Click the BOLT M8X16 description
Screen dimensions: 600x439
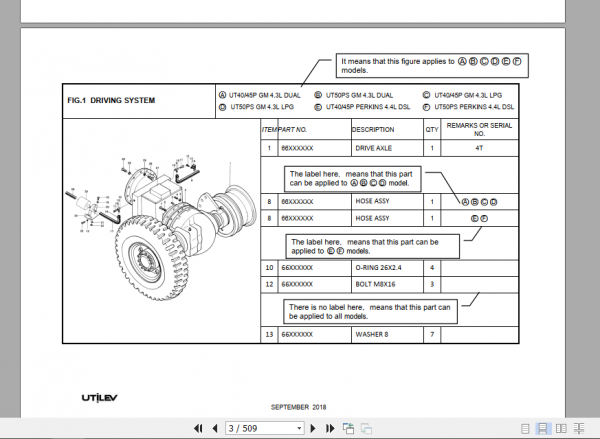(x=375, y=284)
